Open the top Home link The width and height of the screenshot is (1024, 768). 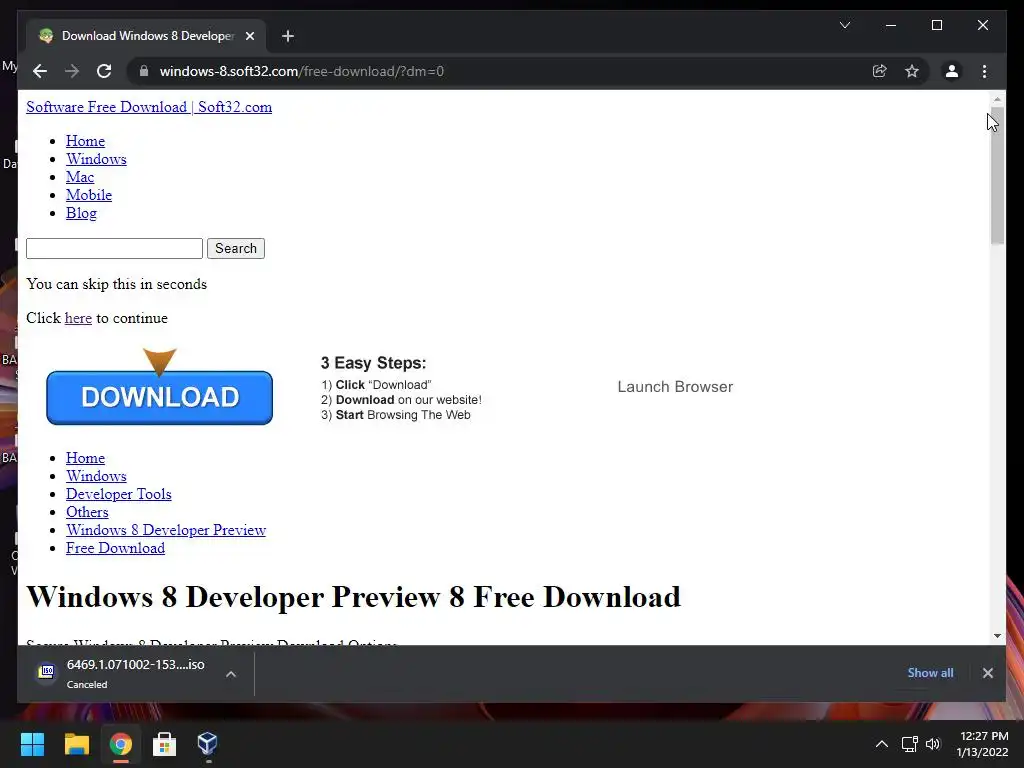click(x=86, y=141)
